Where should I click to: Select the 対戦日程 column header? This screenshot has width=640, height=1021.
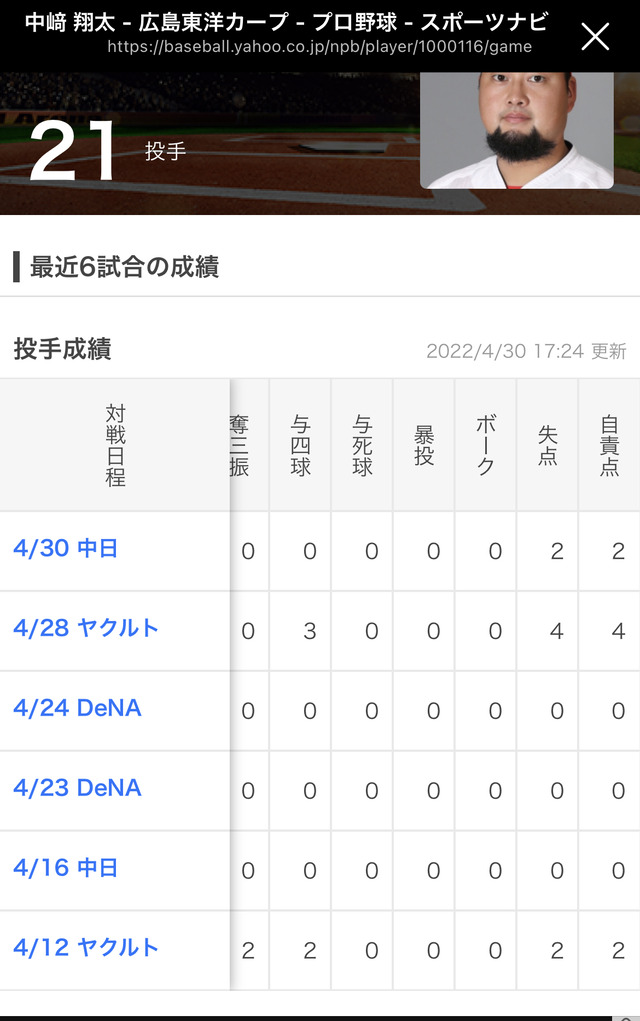115,445
